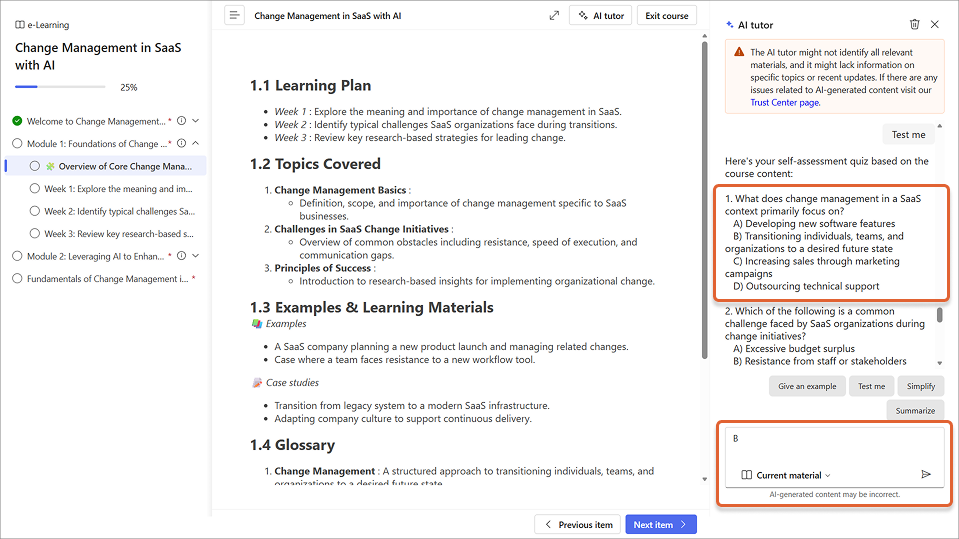Click the Next item button
Image resolution: width=959 pixels, height=539 pixels.
pos(660,524)
